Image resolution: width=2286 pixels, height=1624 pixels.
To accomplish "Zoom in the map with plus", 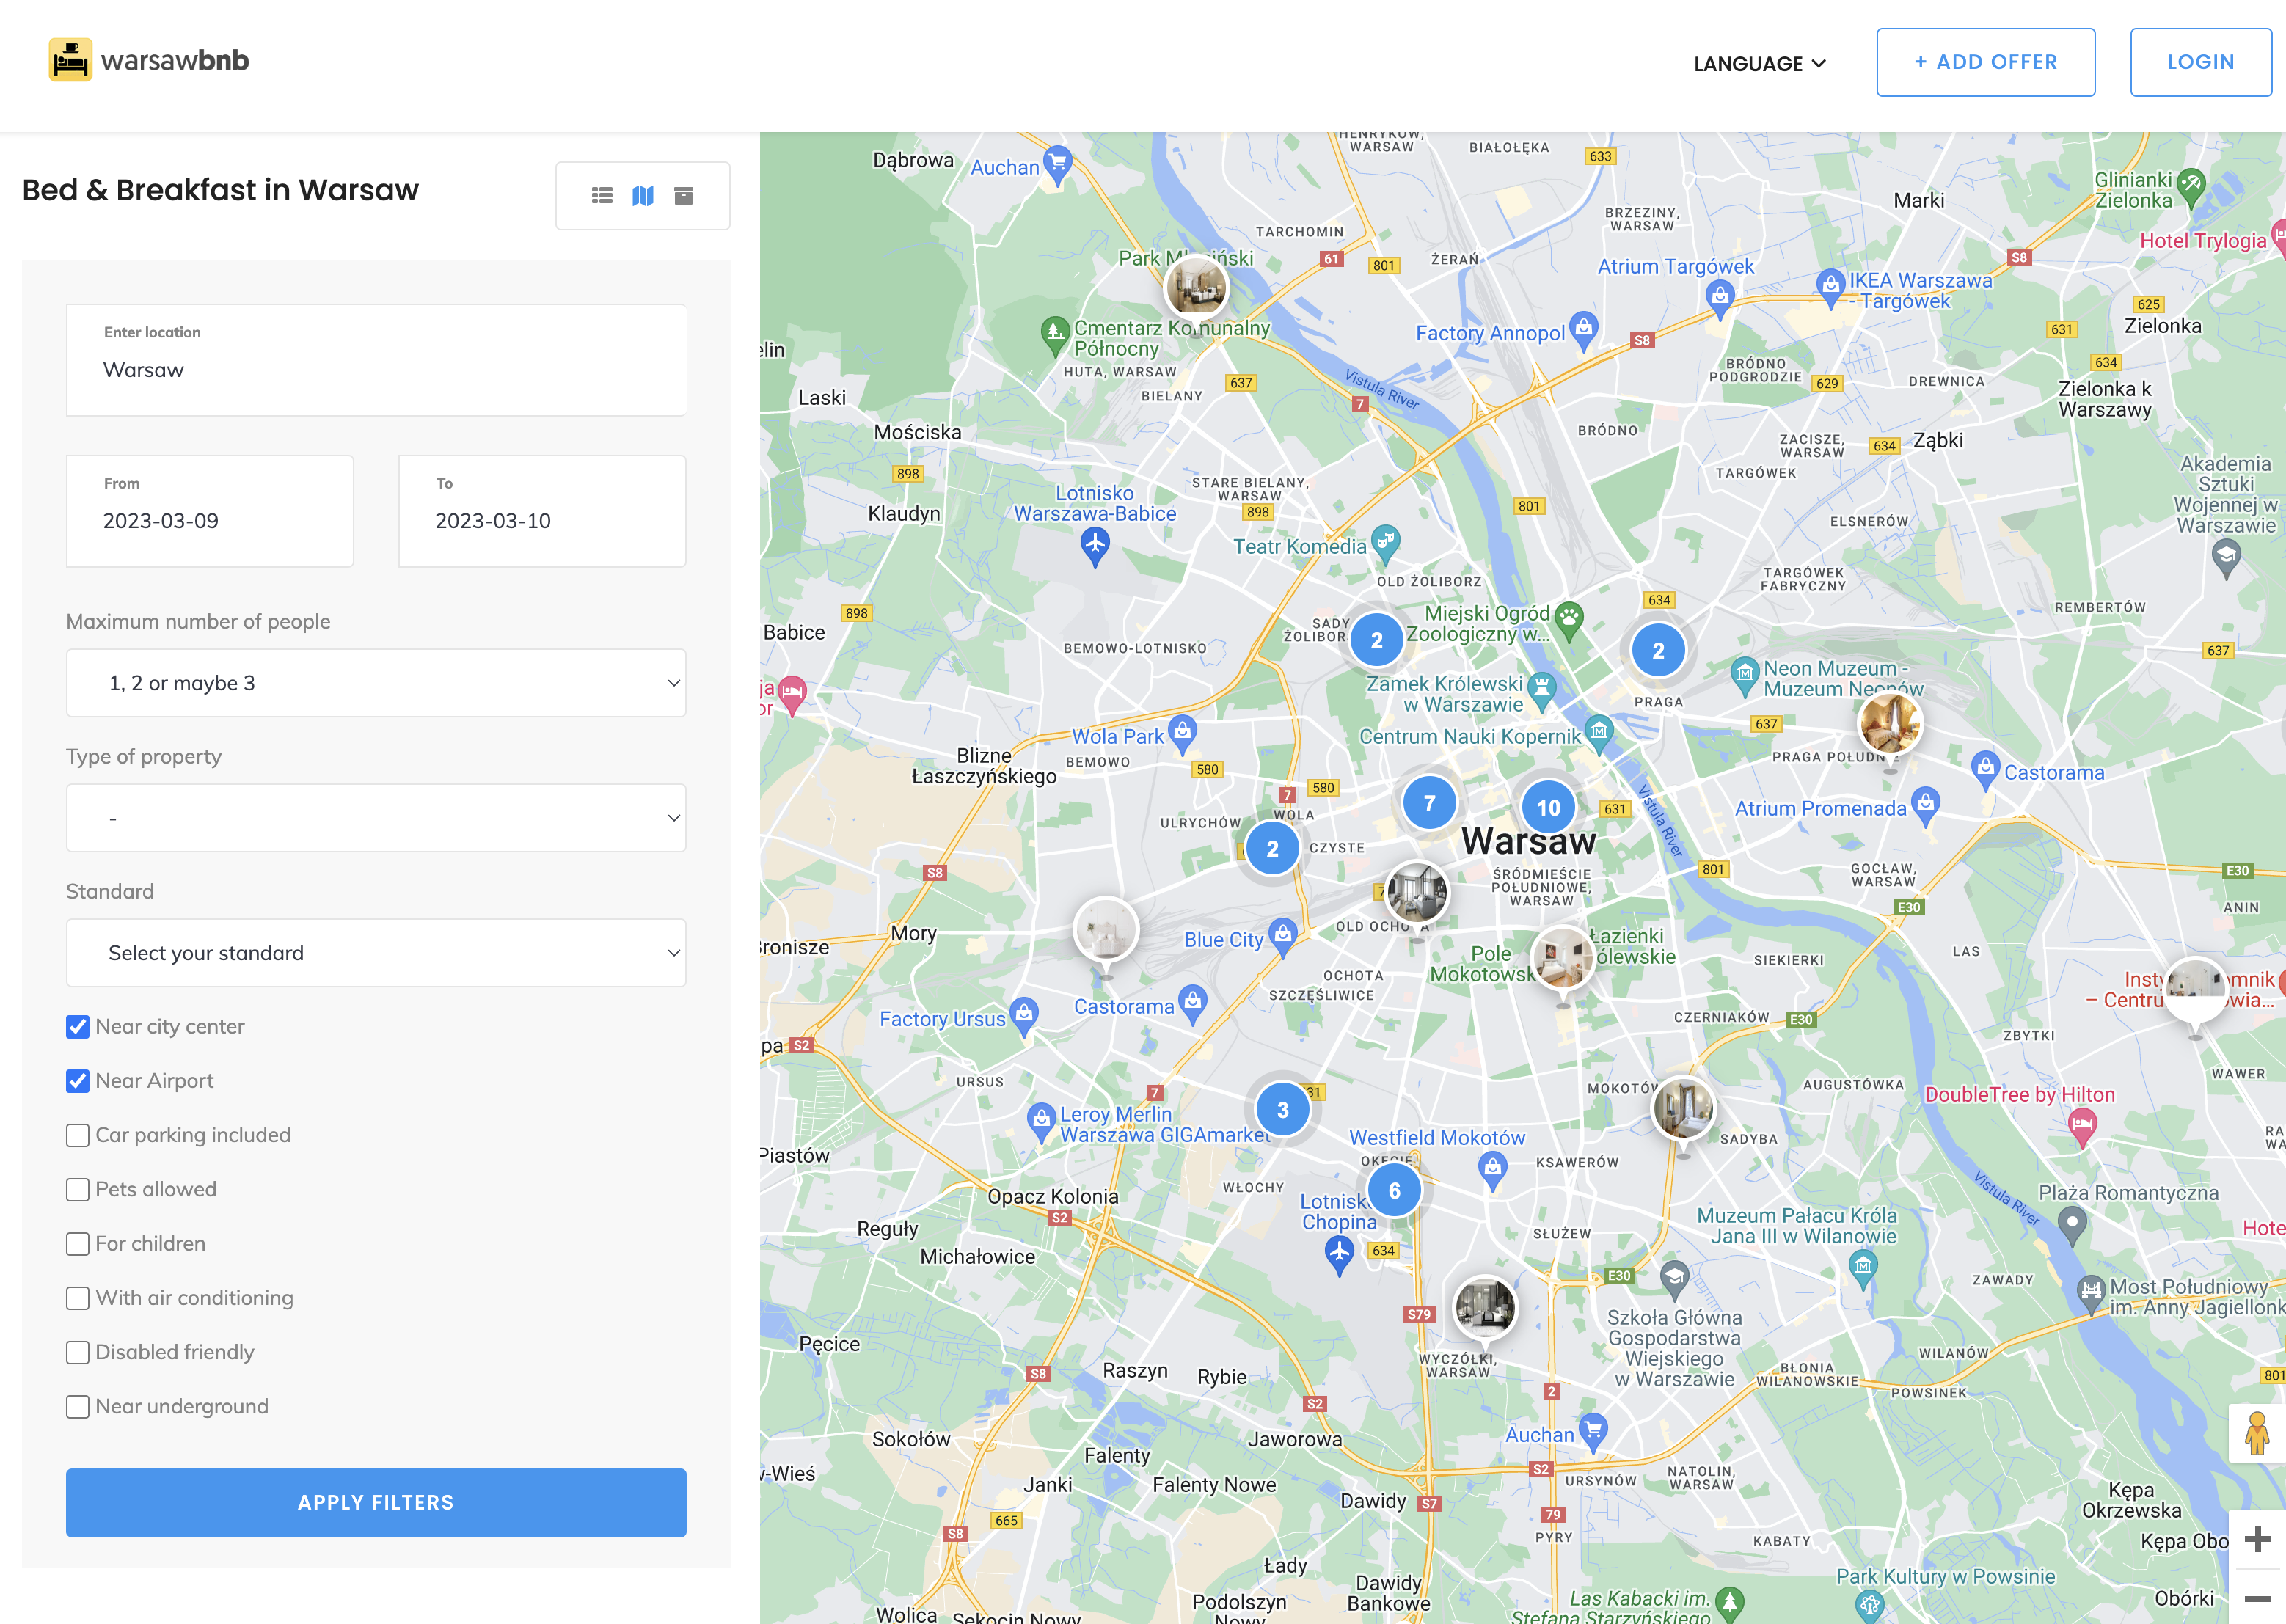I will click(2257, 1539).
